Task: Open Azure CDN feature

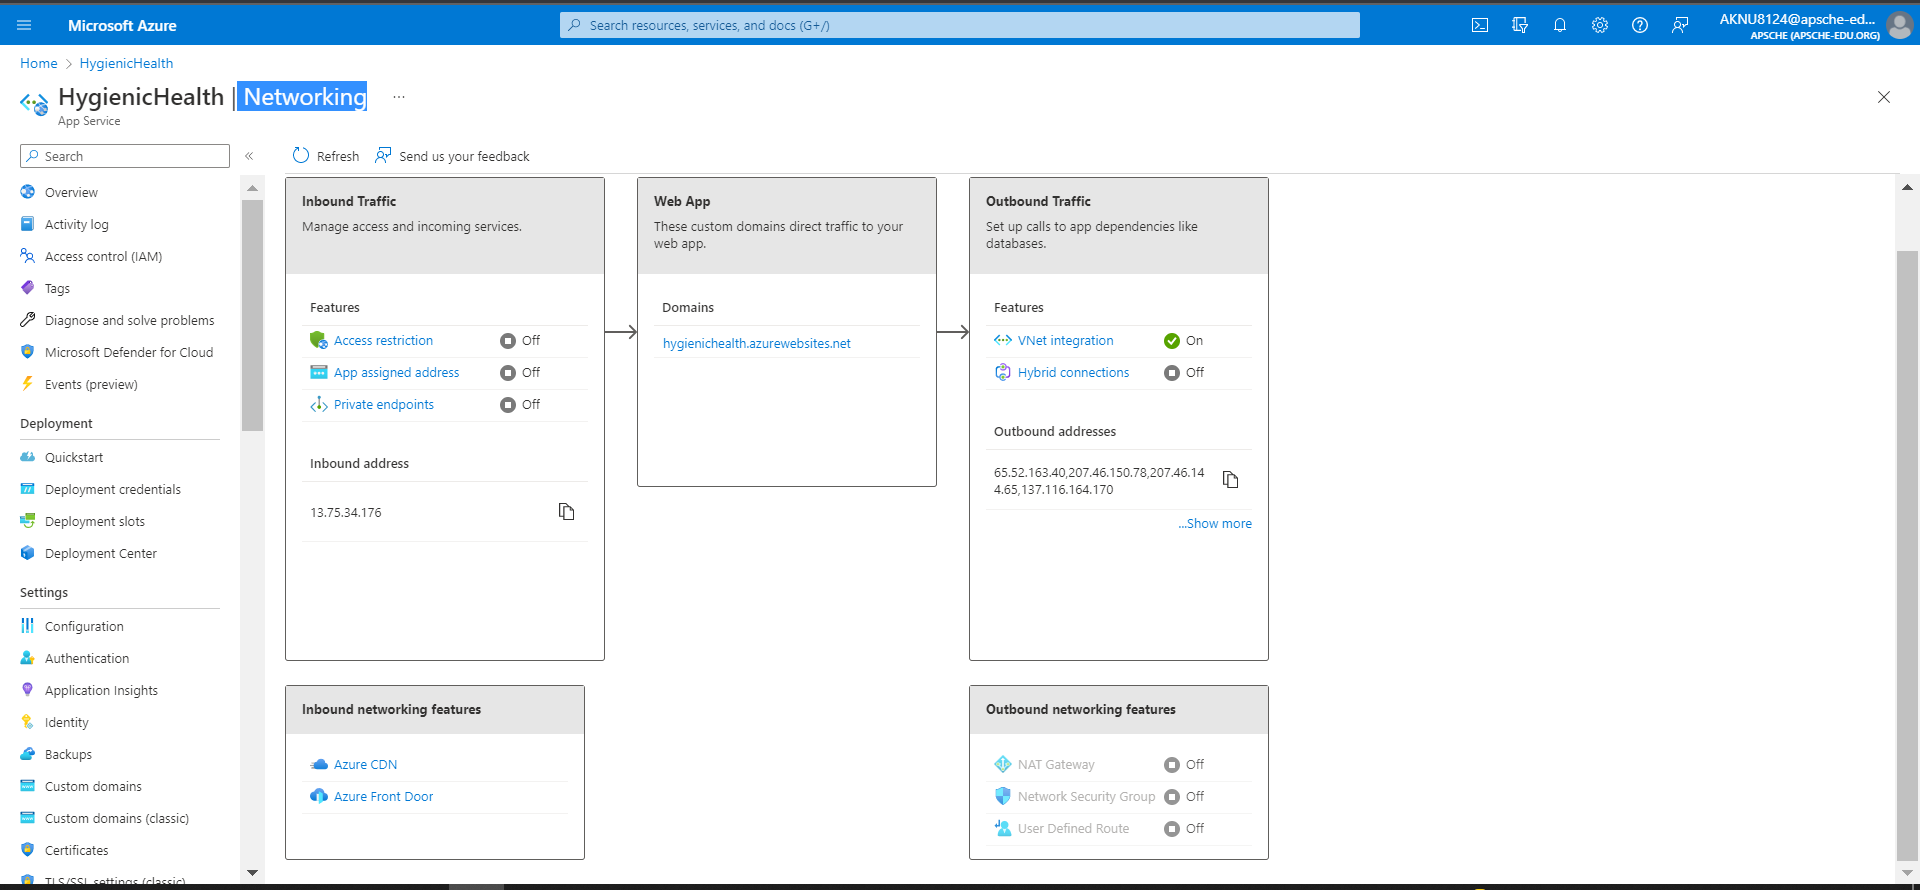Action: tap(365, 764)
